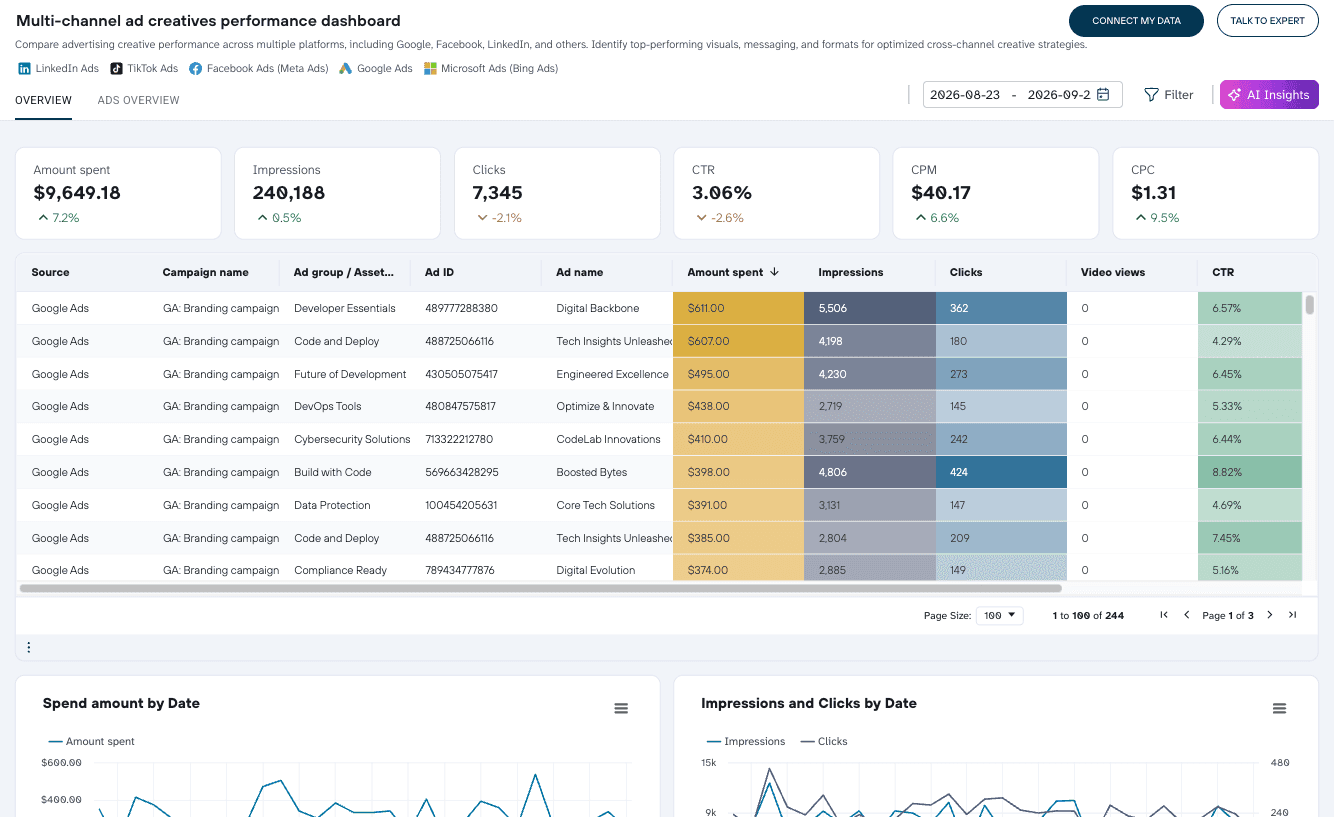This screenshot has width=1334, height=817.
Task: Open AI Insights
Action: click(1269, 95)
